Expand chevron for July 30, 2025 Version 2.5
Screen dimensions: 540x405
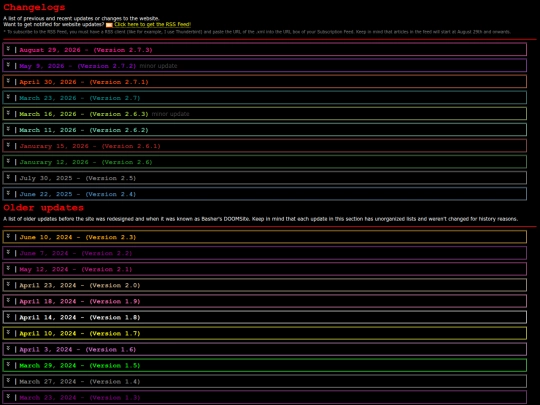pyautogui.click(x=8, y=177)
